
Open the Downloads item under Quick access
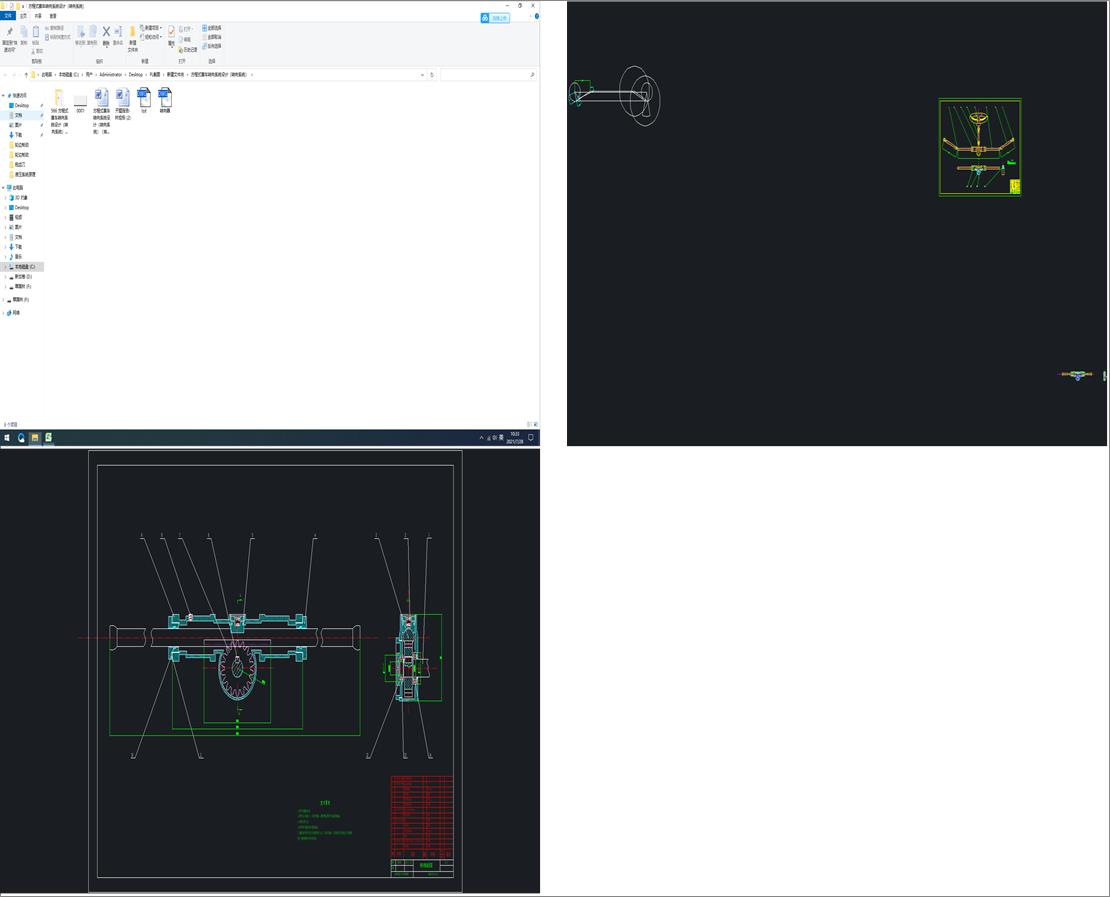click(x=18, y=135)
